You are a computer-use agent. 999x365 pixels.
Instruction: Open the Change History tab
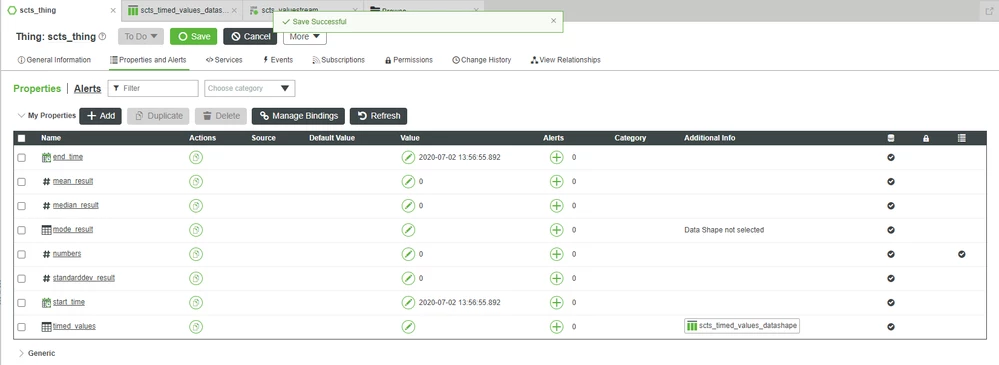[x=482, y=60]
